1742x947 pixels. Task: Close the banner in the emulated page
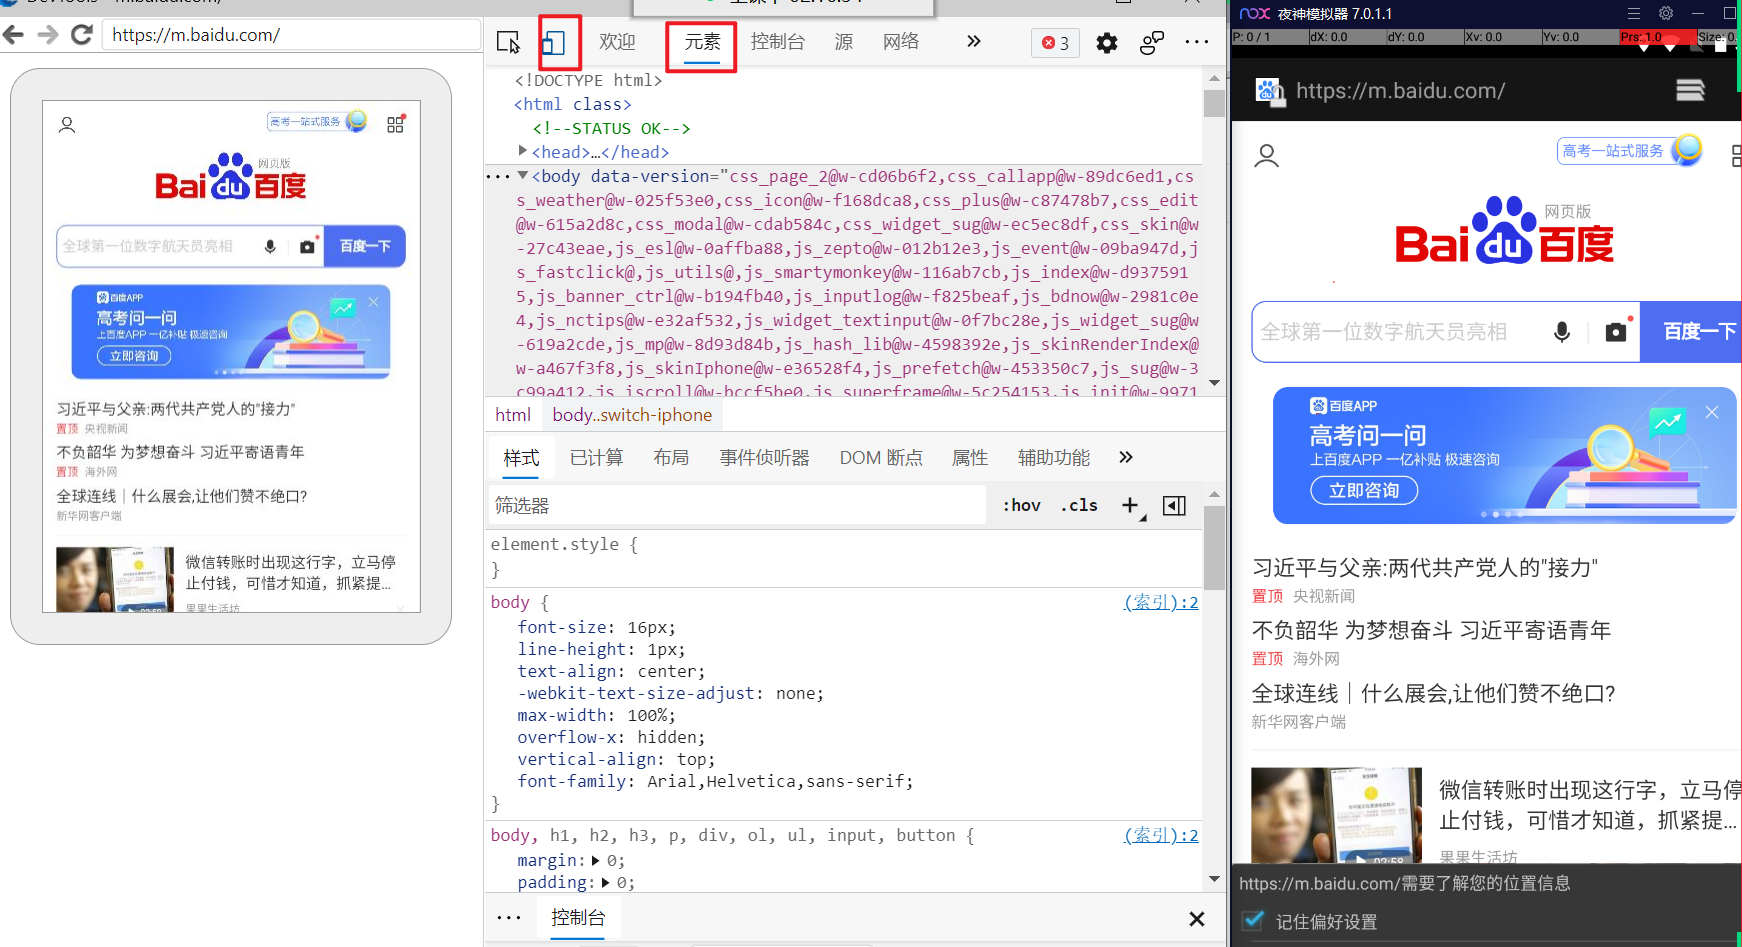[x=373, y=302]
